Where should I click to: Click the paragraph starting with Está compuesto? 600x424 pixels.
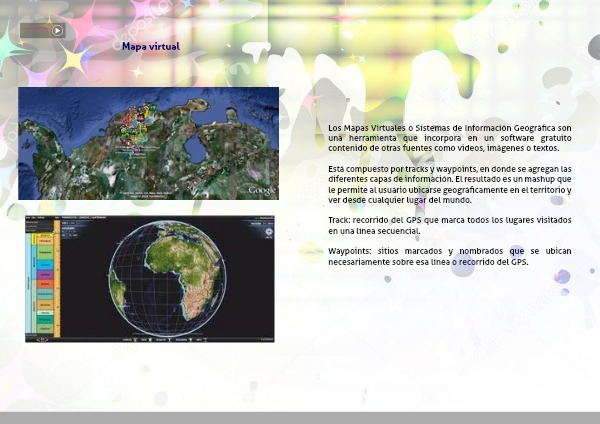(449, 184)
